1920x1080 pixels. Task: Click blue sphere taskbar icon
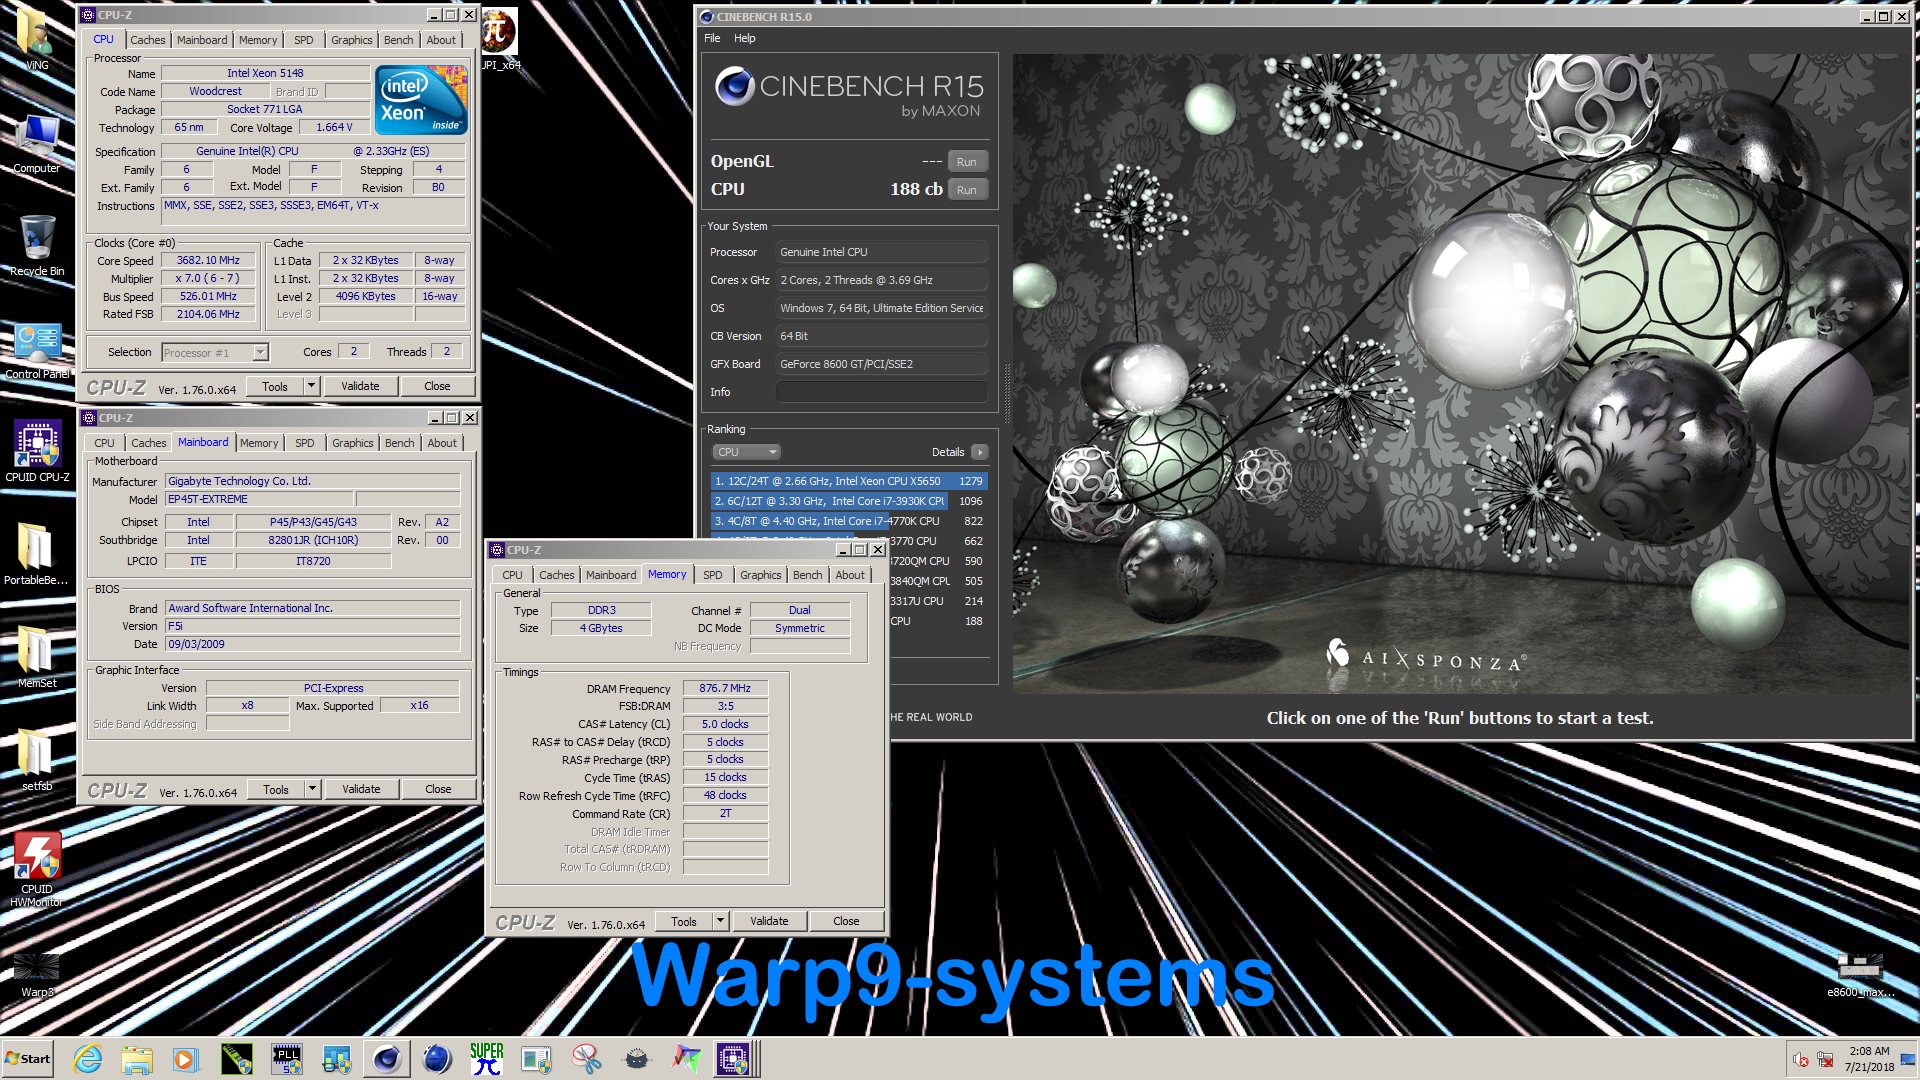(437, 1059)
